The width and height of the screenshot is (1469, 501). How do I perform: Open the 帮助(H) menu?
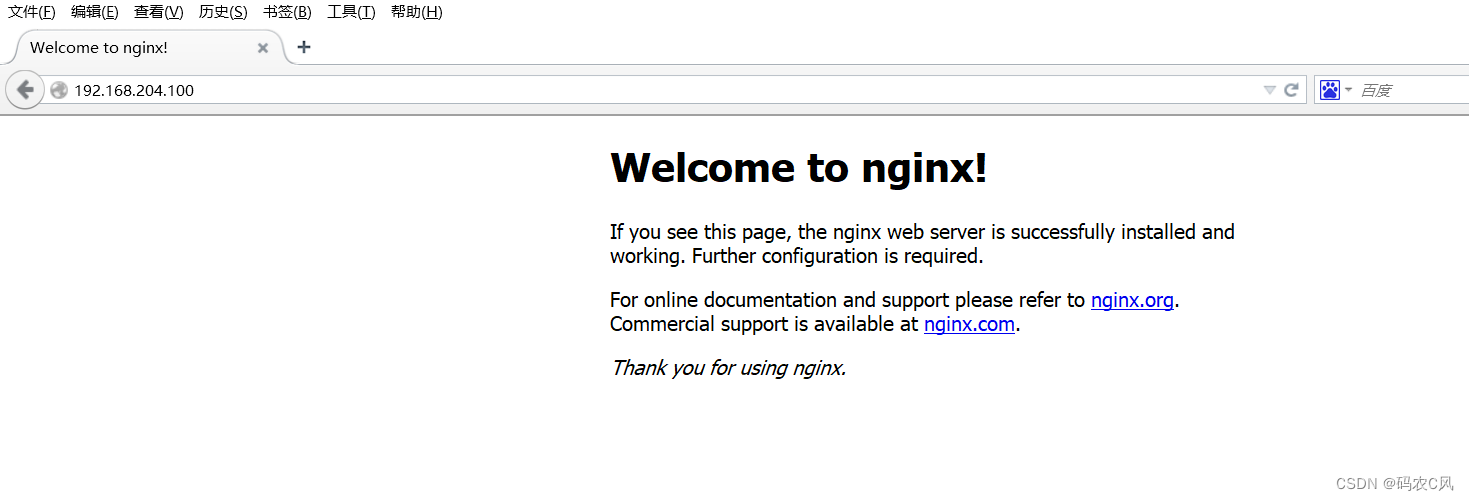pyautogui.click(x=417, y=12)
